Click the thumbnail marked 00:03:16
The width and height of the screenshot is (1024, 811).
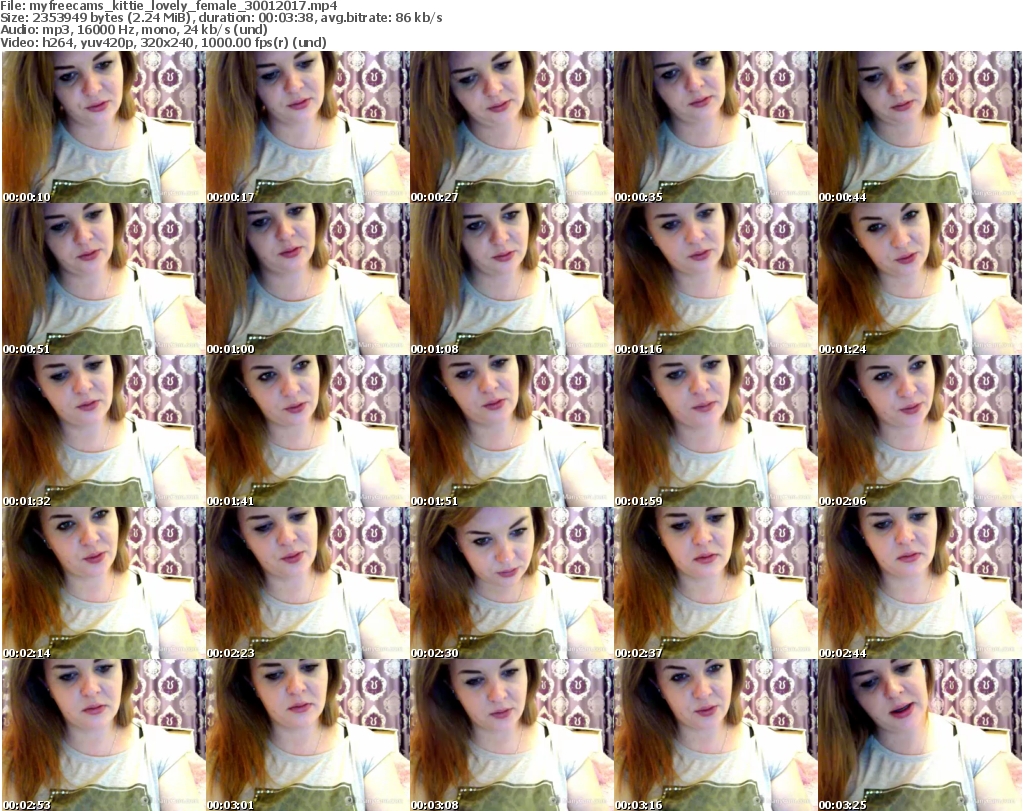(715, 735)
